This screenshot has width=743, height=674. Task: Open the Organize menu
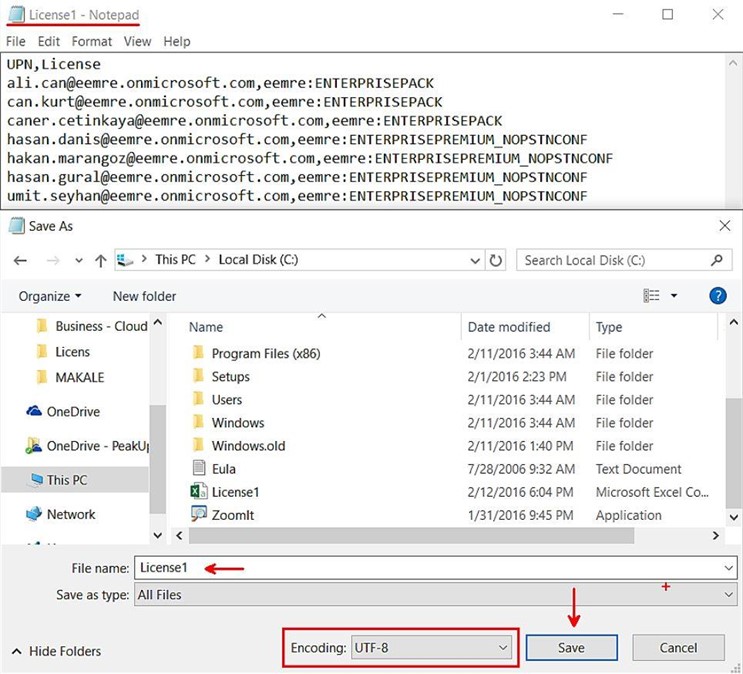click(50, 296)
